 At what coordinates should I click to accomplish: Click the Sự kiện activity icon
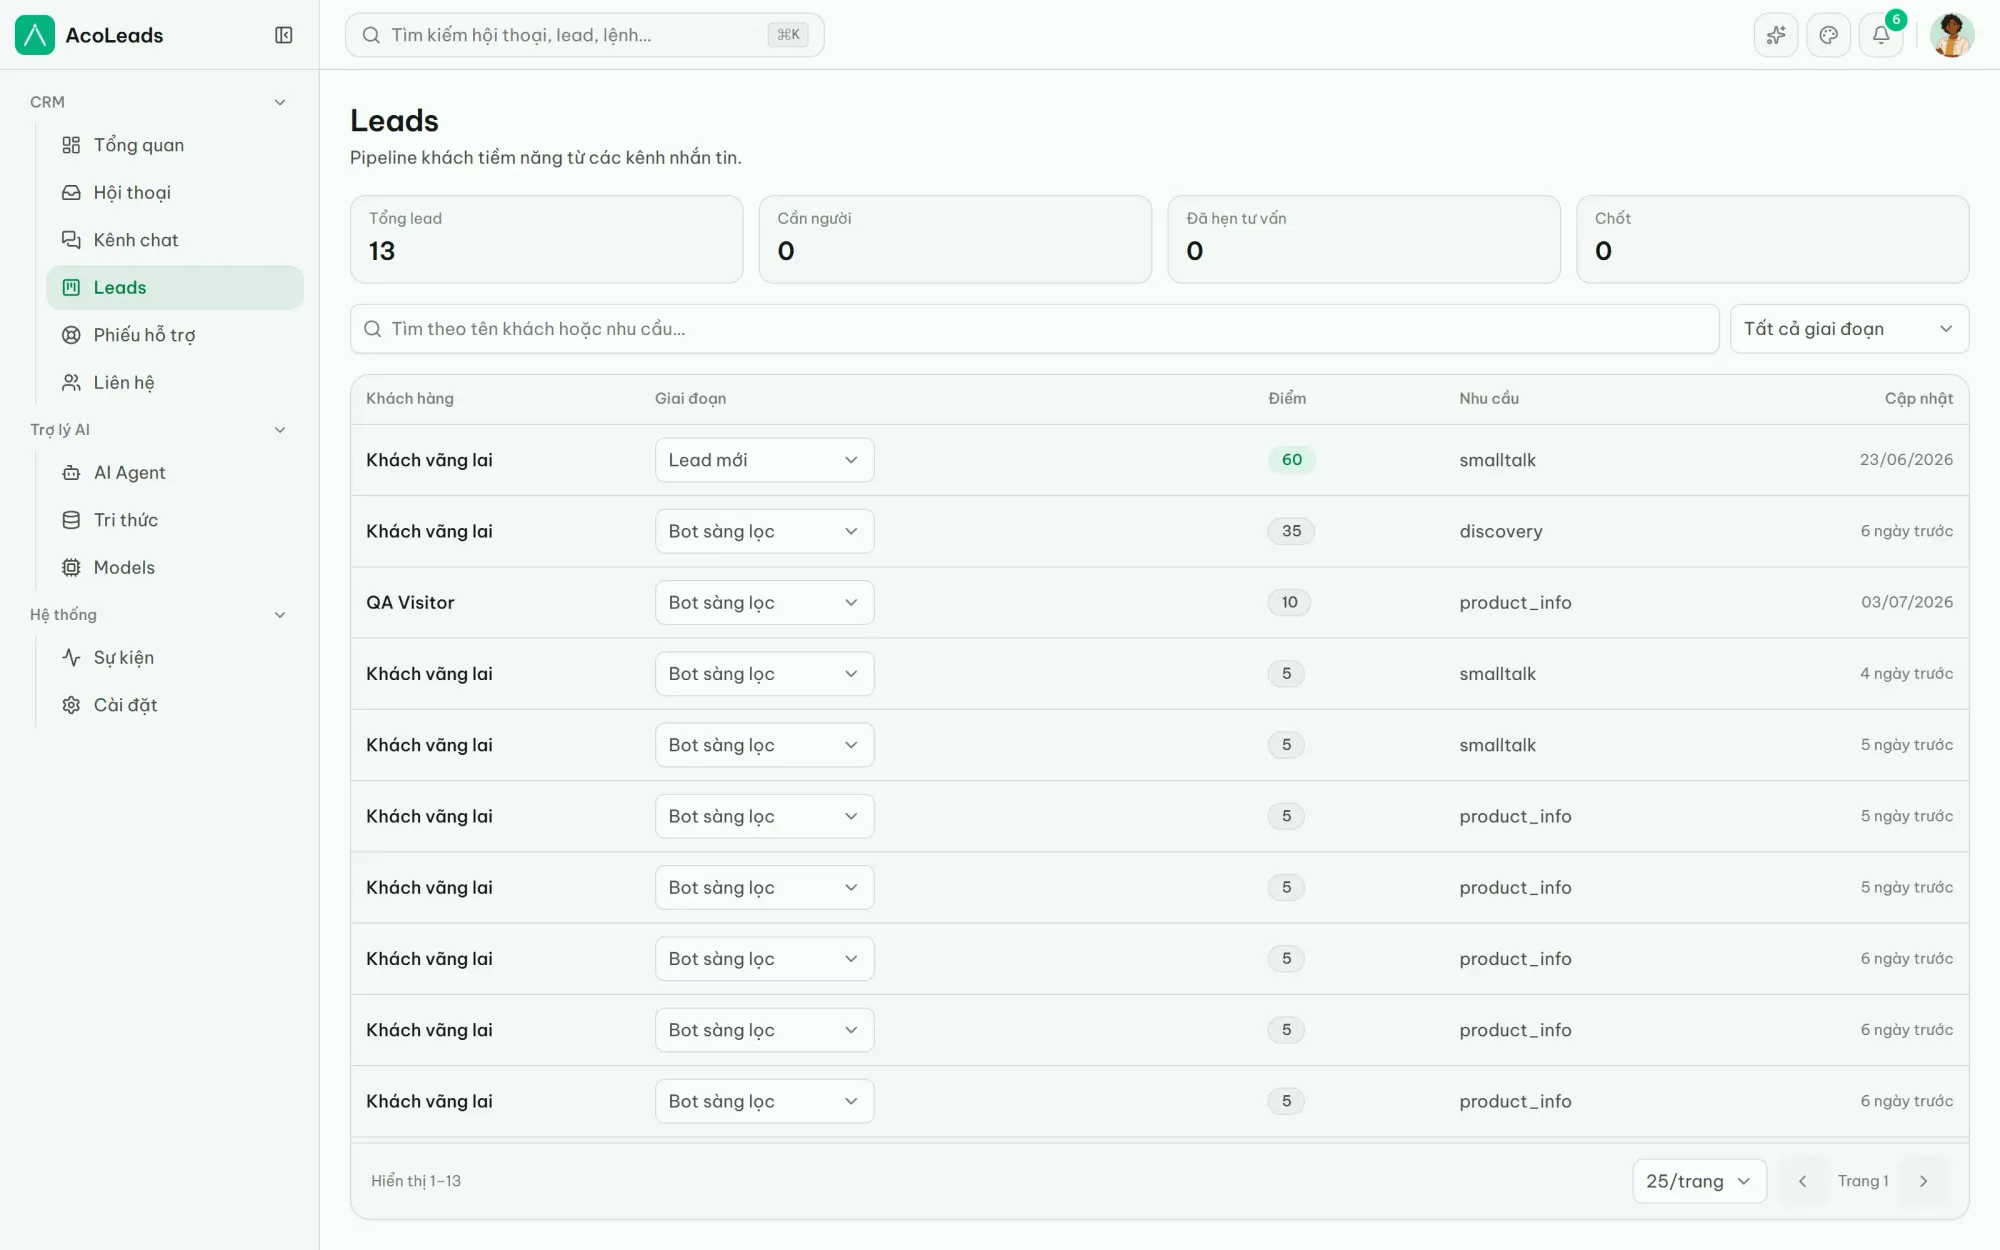tap(71, 657)
